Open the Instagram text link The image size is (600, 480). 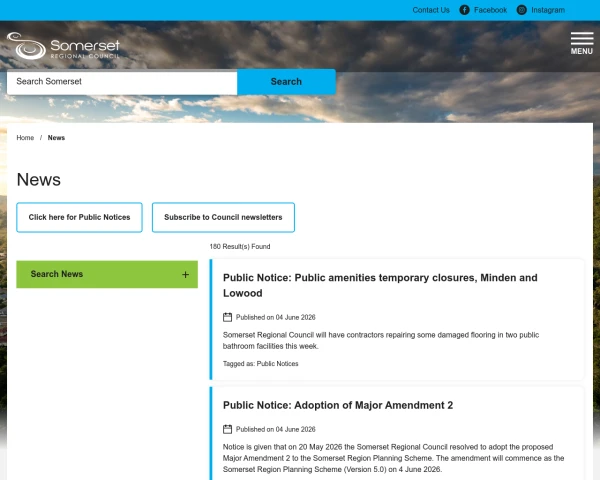(548, 10)
